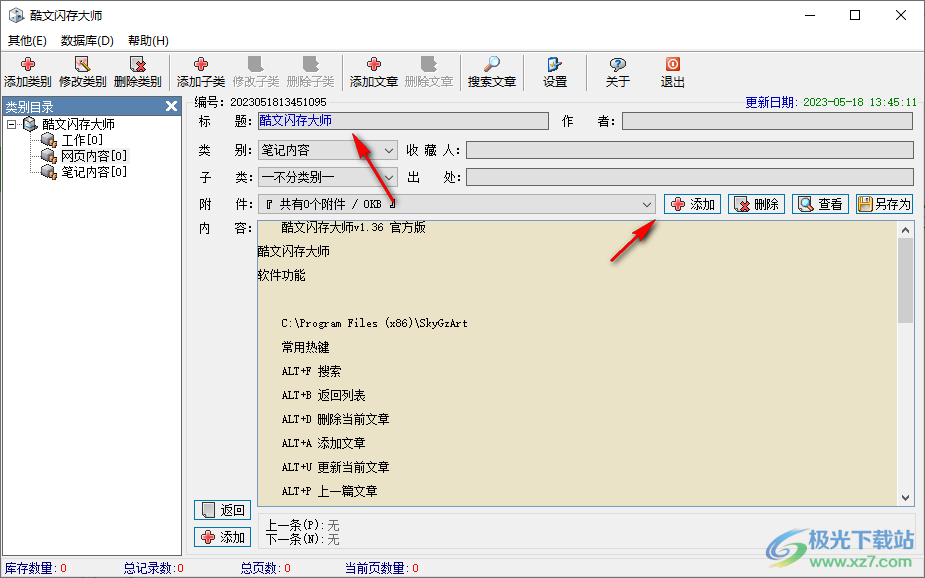Click the app icon in title bar
This screenshot has width=925, height=578.
coord(16,15)
